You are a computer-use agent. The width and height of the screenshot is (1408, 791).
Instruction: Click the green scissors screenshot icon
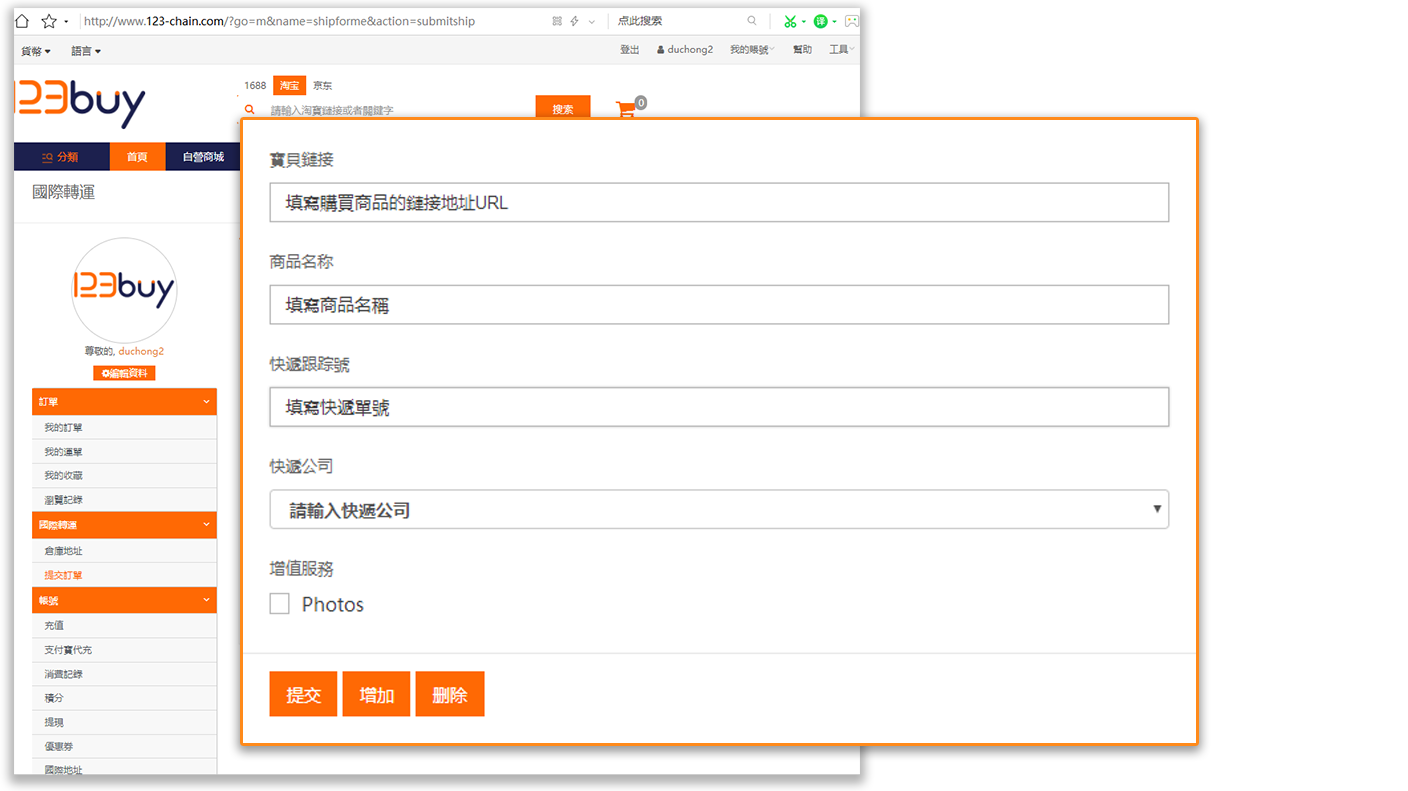click(x=790, y=21)
